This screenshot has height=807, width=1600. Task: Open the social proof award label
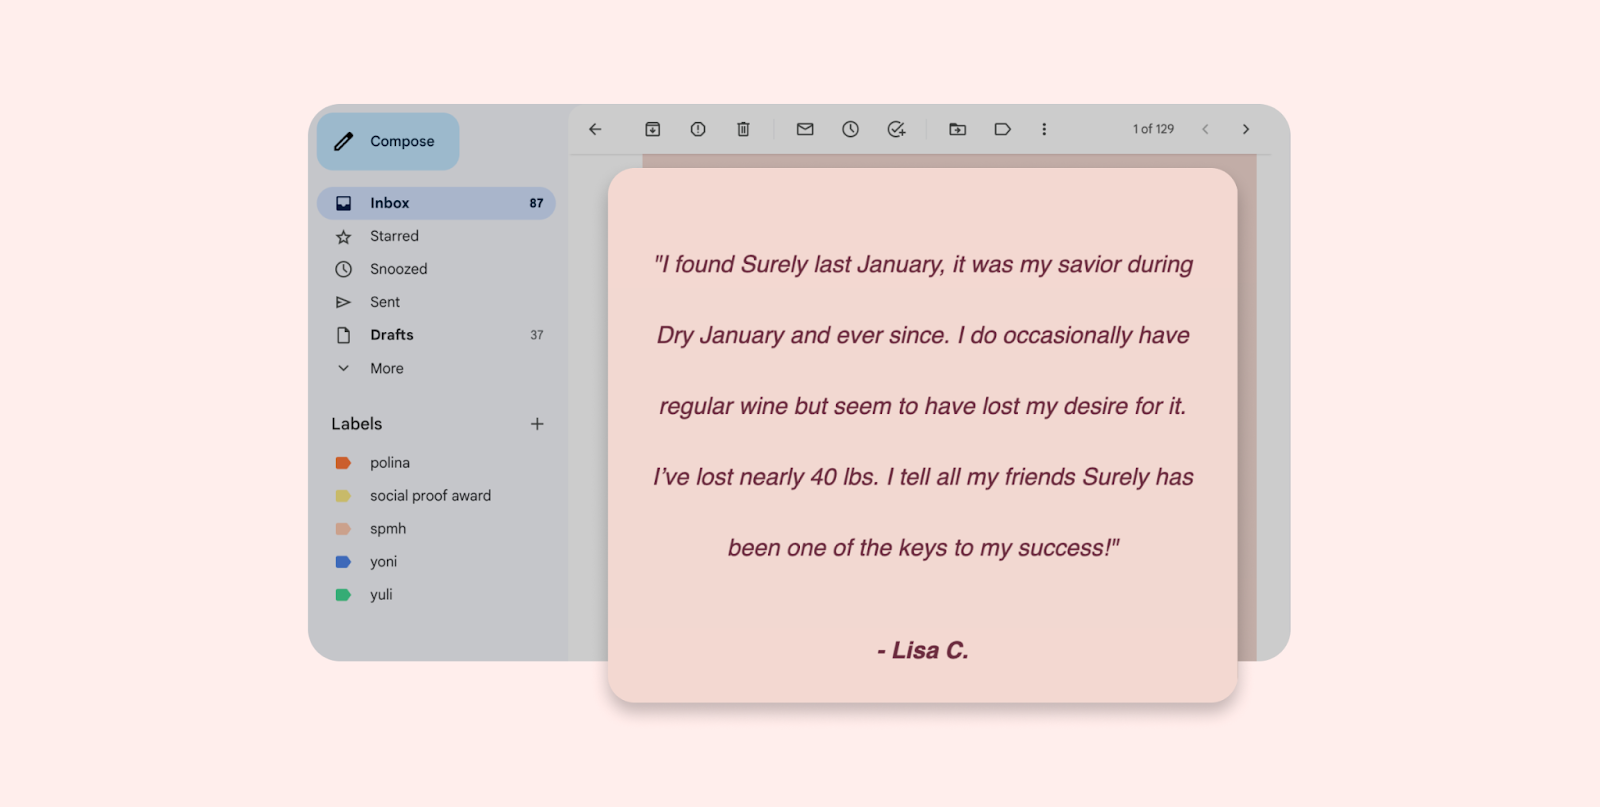[x=430, y=496]
